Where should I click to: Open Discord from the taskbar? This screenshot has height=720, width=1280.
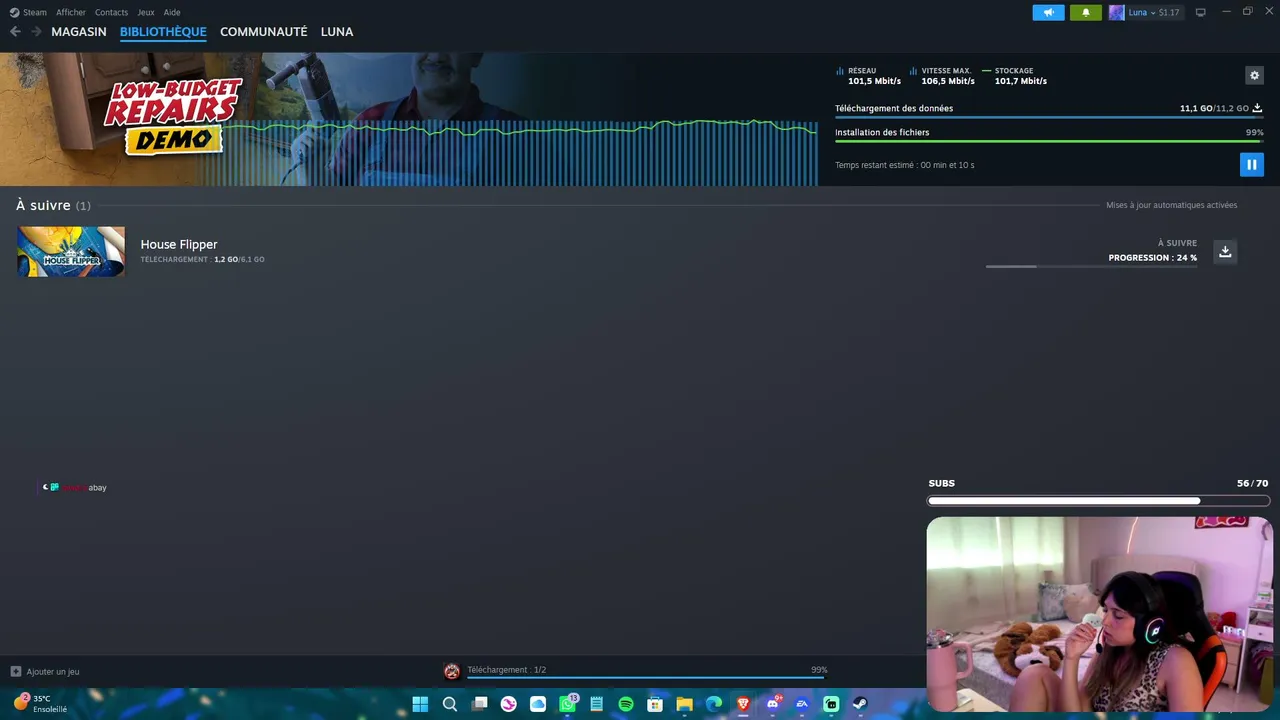772,704
